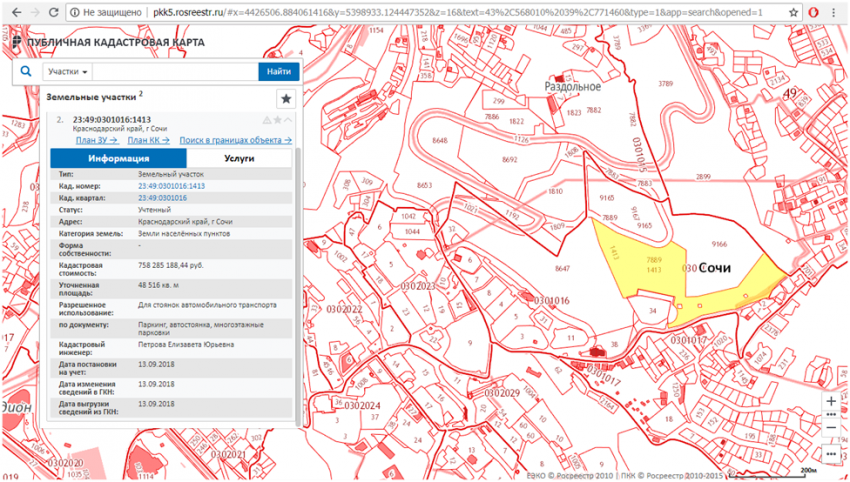Open the План ЗУ link
850x482 pixels.
[x=96, y=140]
